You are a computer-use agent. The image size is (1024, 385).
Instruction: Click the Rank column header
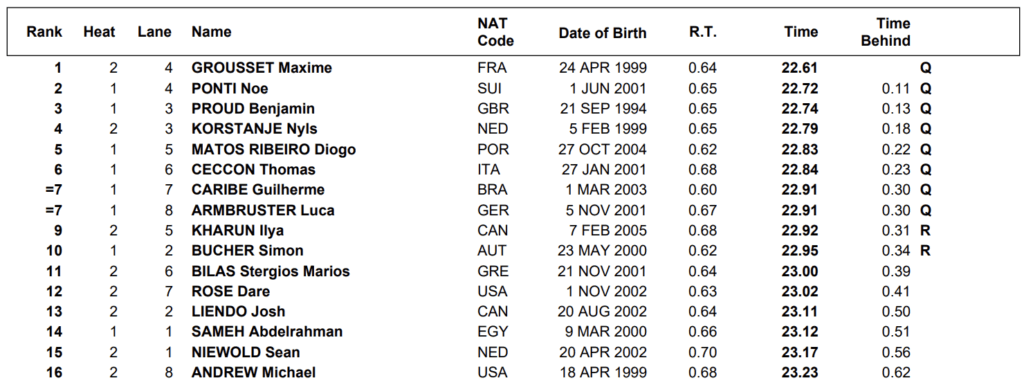pyautogui.click(x=44, y=32)
